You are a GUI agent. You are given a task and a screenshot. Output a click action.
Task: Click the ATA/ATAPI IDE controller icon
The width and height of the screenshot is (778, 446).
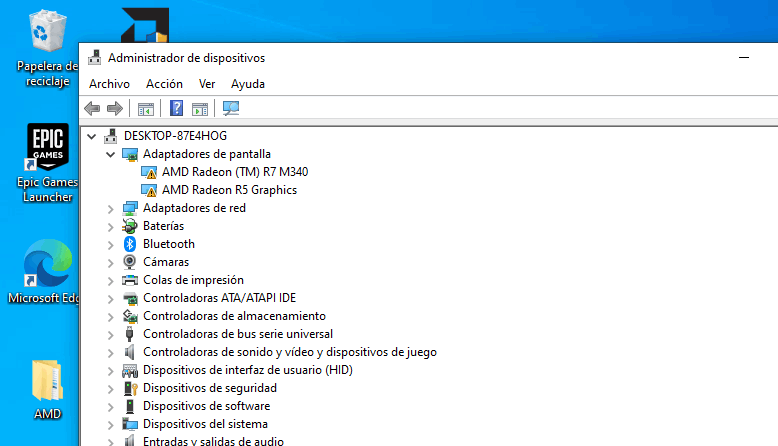pos(130,298)
